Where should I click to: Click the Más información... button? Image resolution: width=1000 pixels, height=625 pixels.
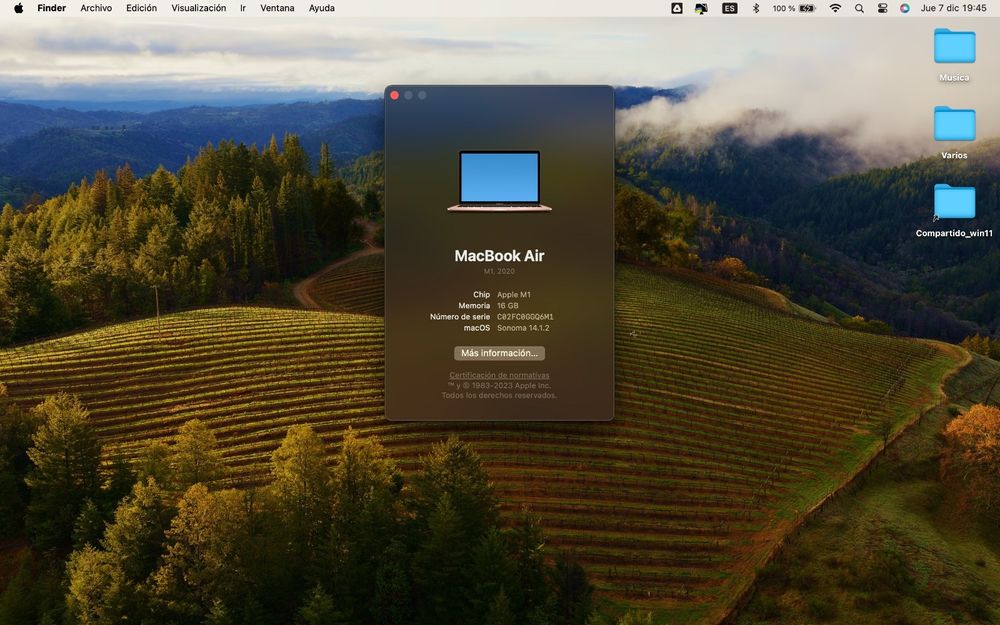point(499,353)
